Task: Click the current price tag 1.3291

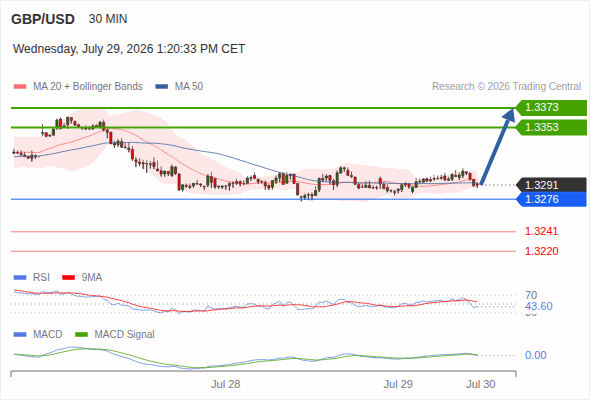Action: (551, 185)
